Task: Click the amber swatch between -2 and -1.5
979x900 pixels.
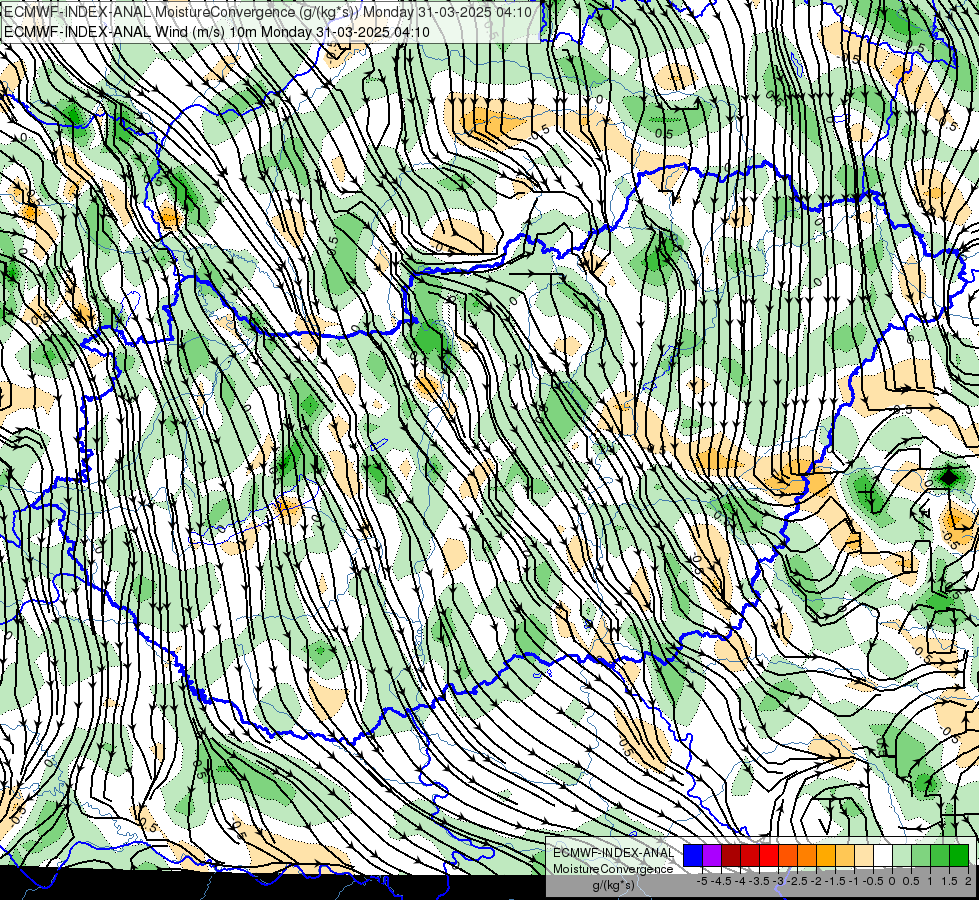Action: [x=826, y=856]
